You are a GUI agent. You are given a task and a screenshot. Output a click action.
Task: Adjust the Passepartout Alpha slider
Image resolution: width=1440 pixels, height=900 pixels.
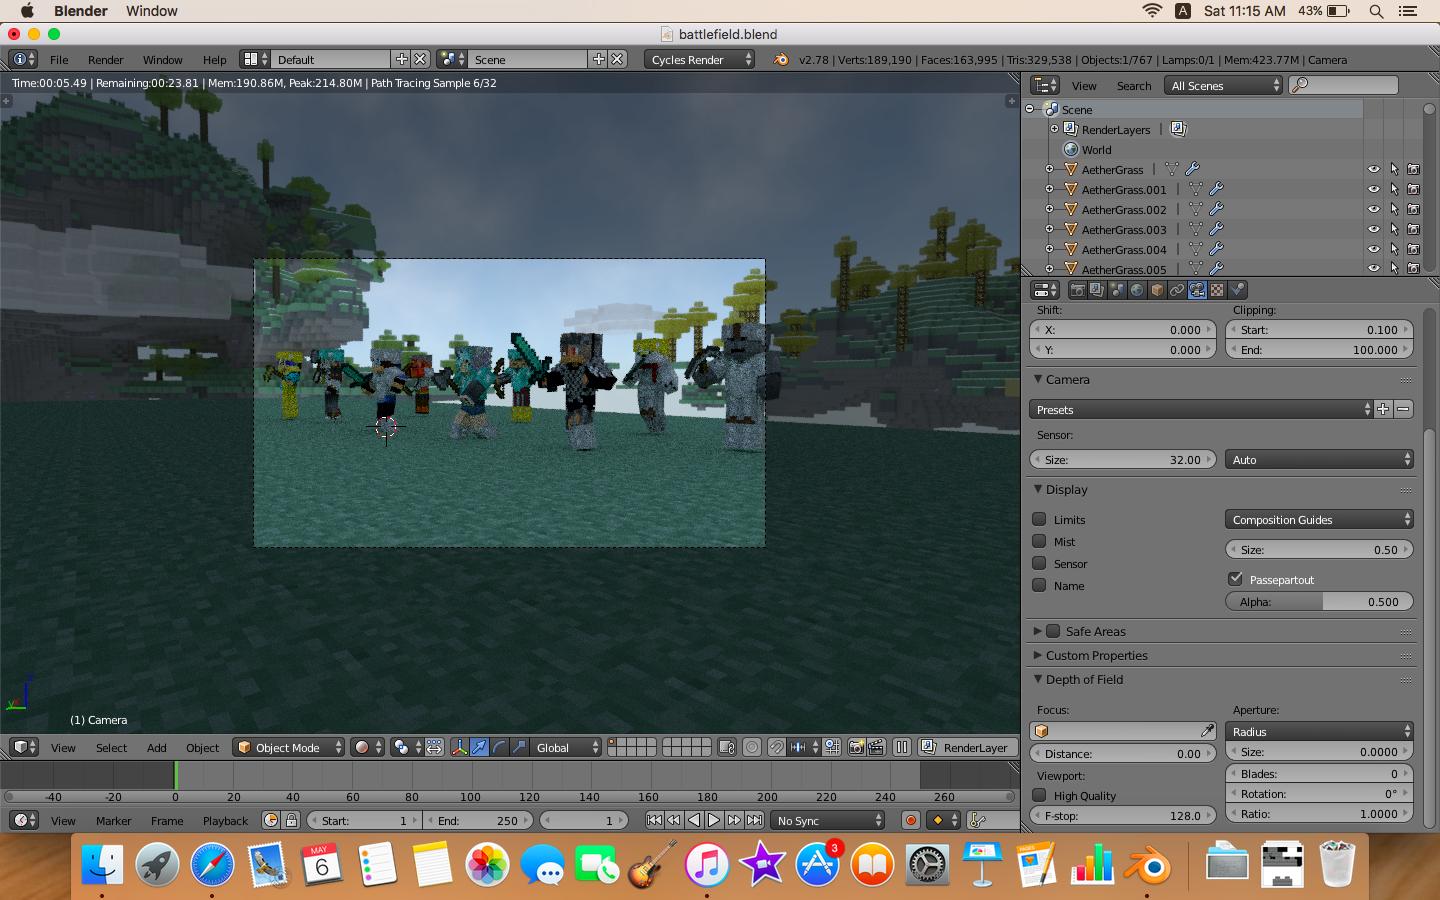[1319, 601]
